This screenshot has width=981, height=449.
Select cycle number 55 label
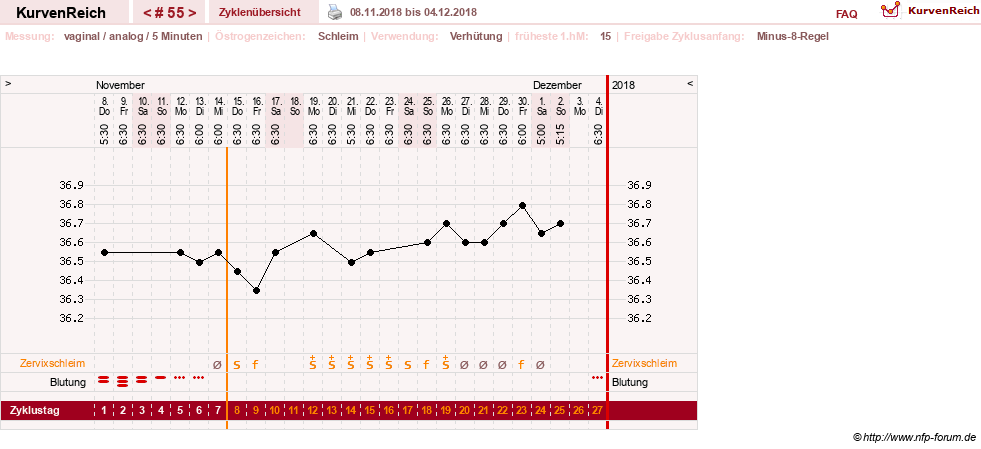pos(170,13)
